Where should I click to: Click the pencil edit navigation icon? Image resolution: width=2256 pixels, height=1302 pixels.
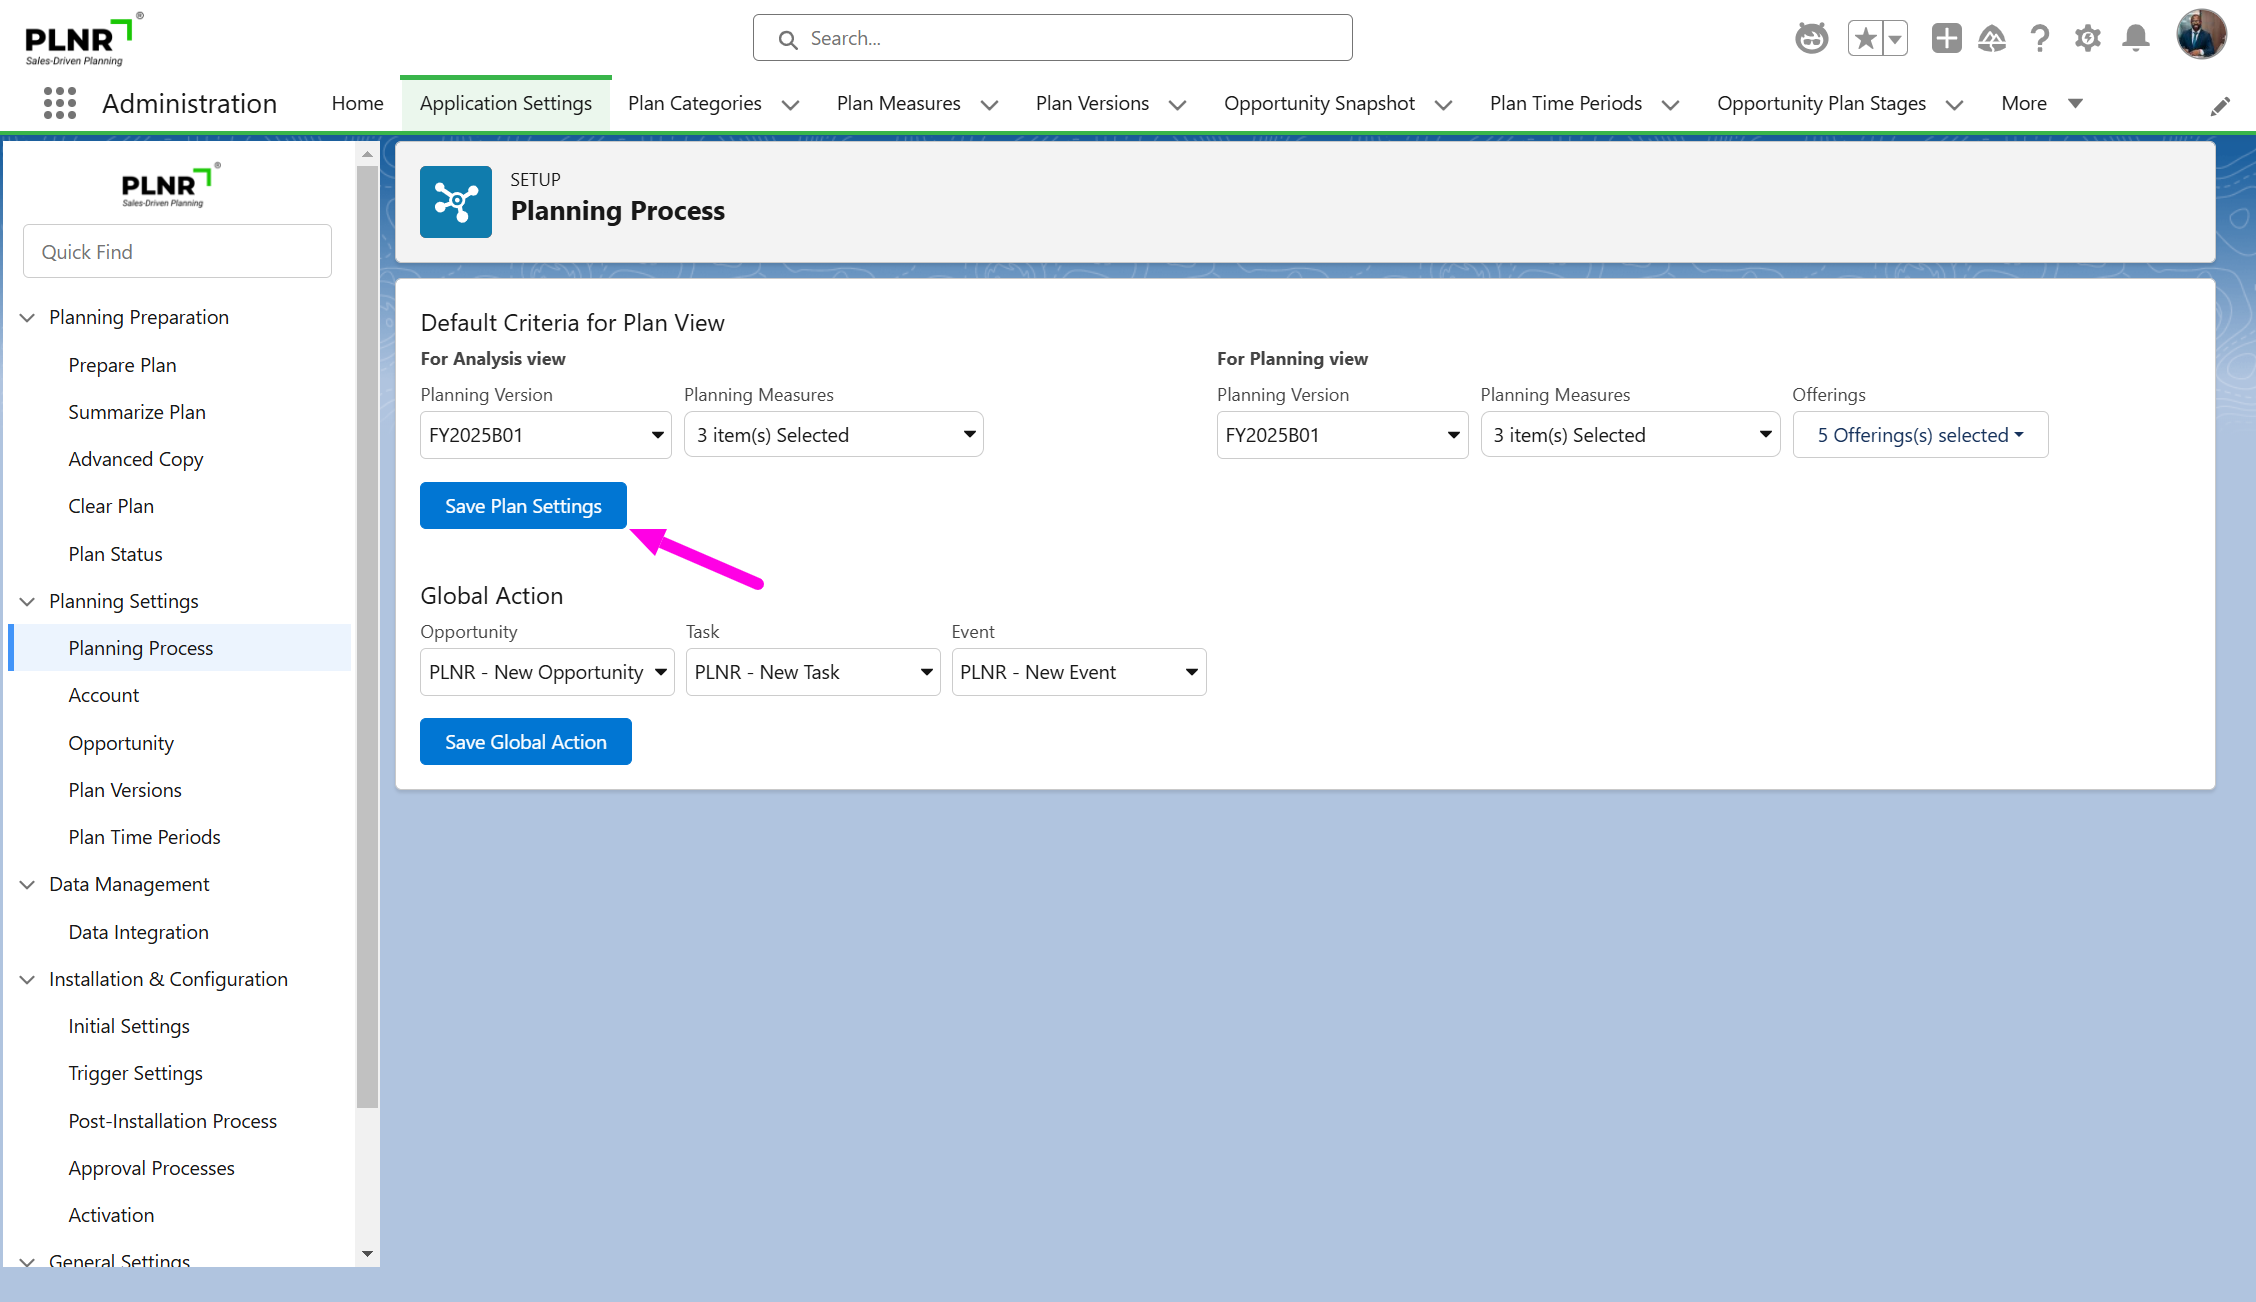coord(2220,106)
